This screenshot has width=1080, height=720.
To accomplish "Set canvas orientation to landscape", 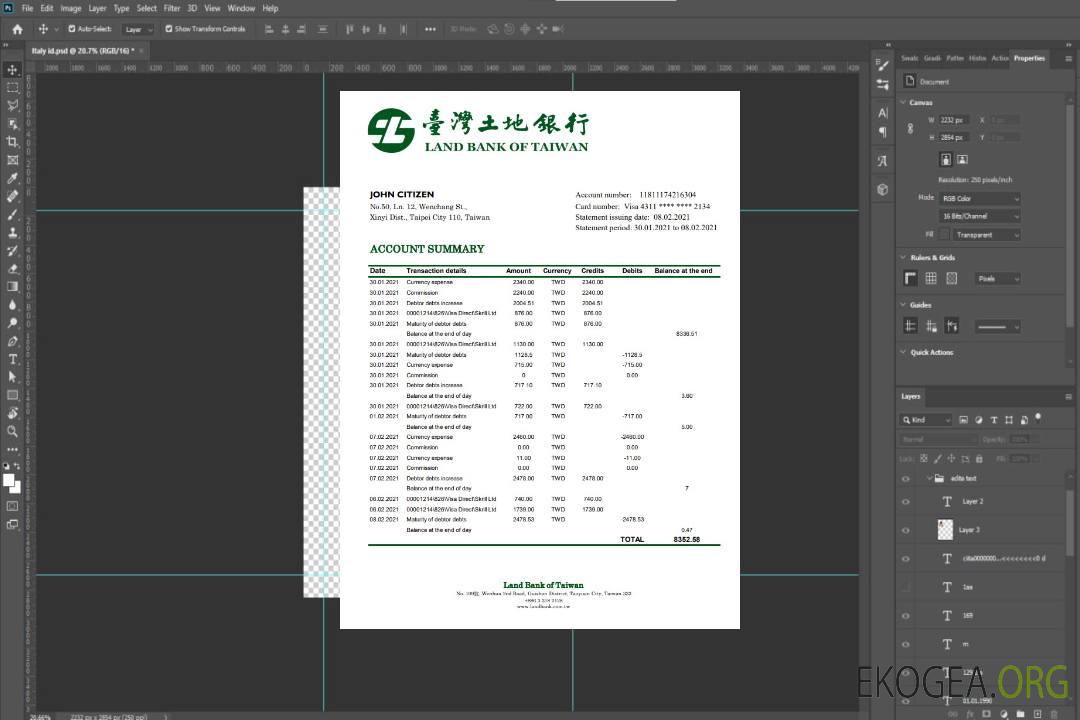I will pos(962,160).
